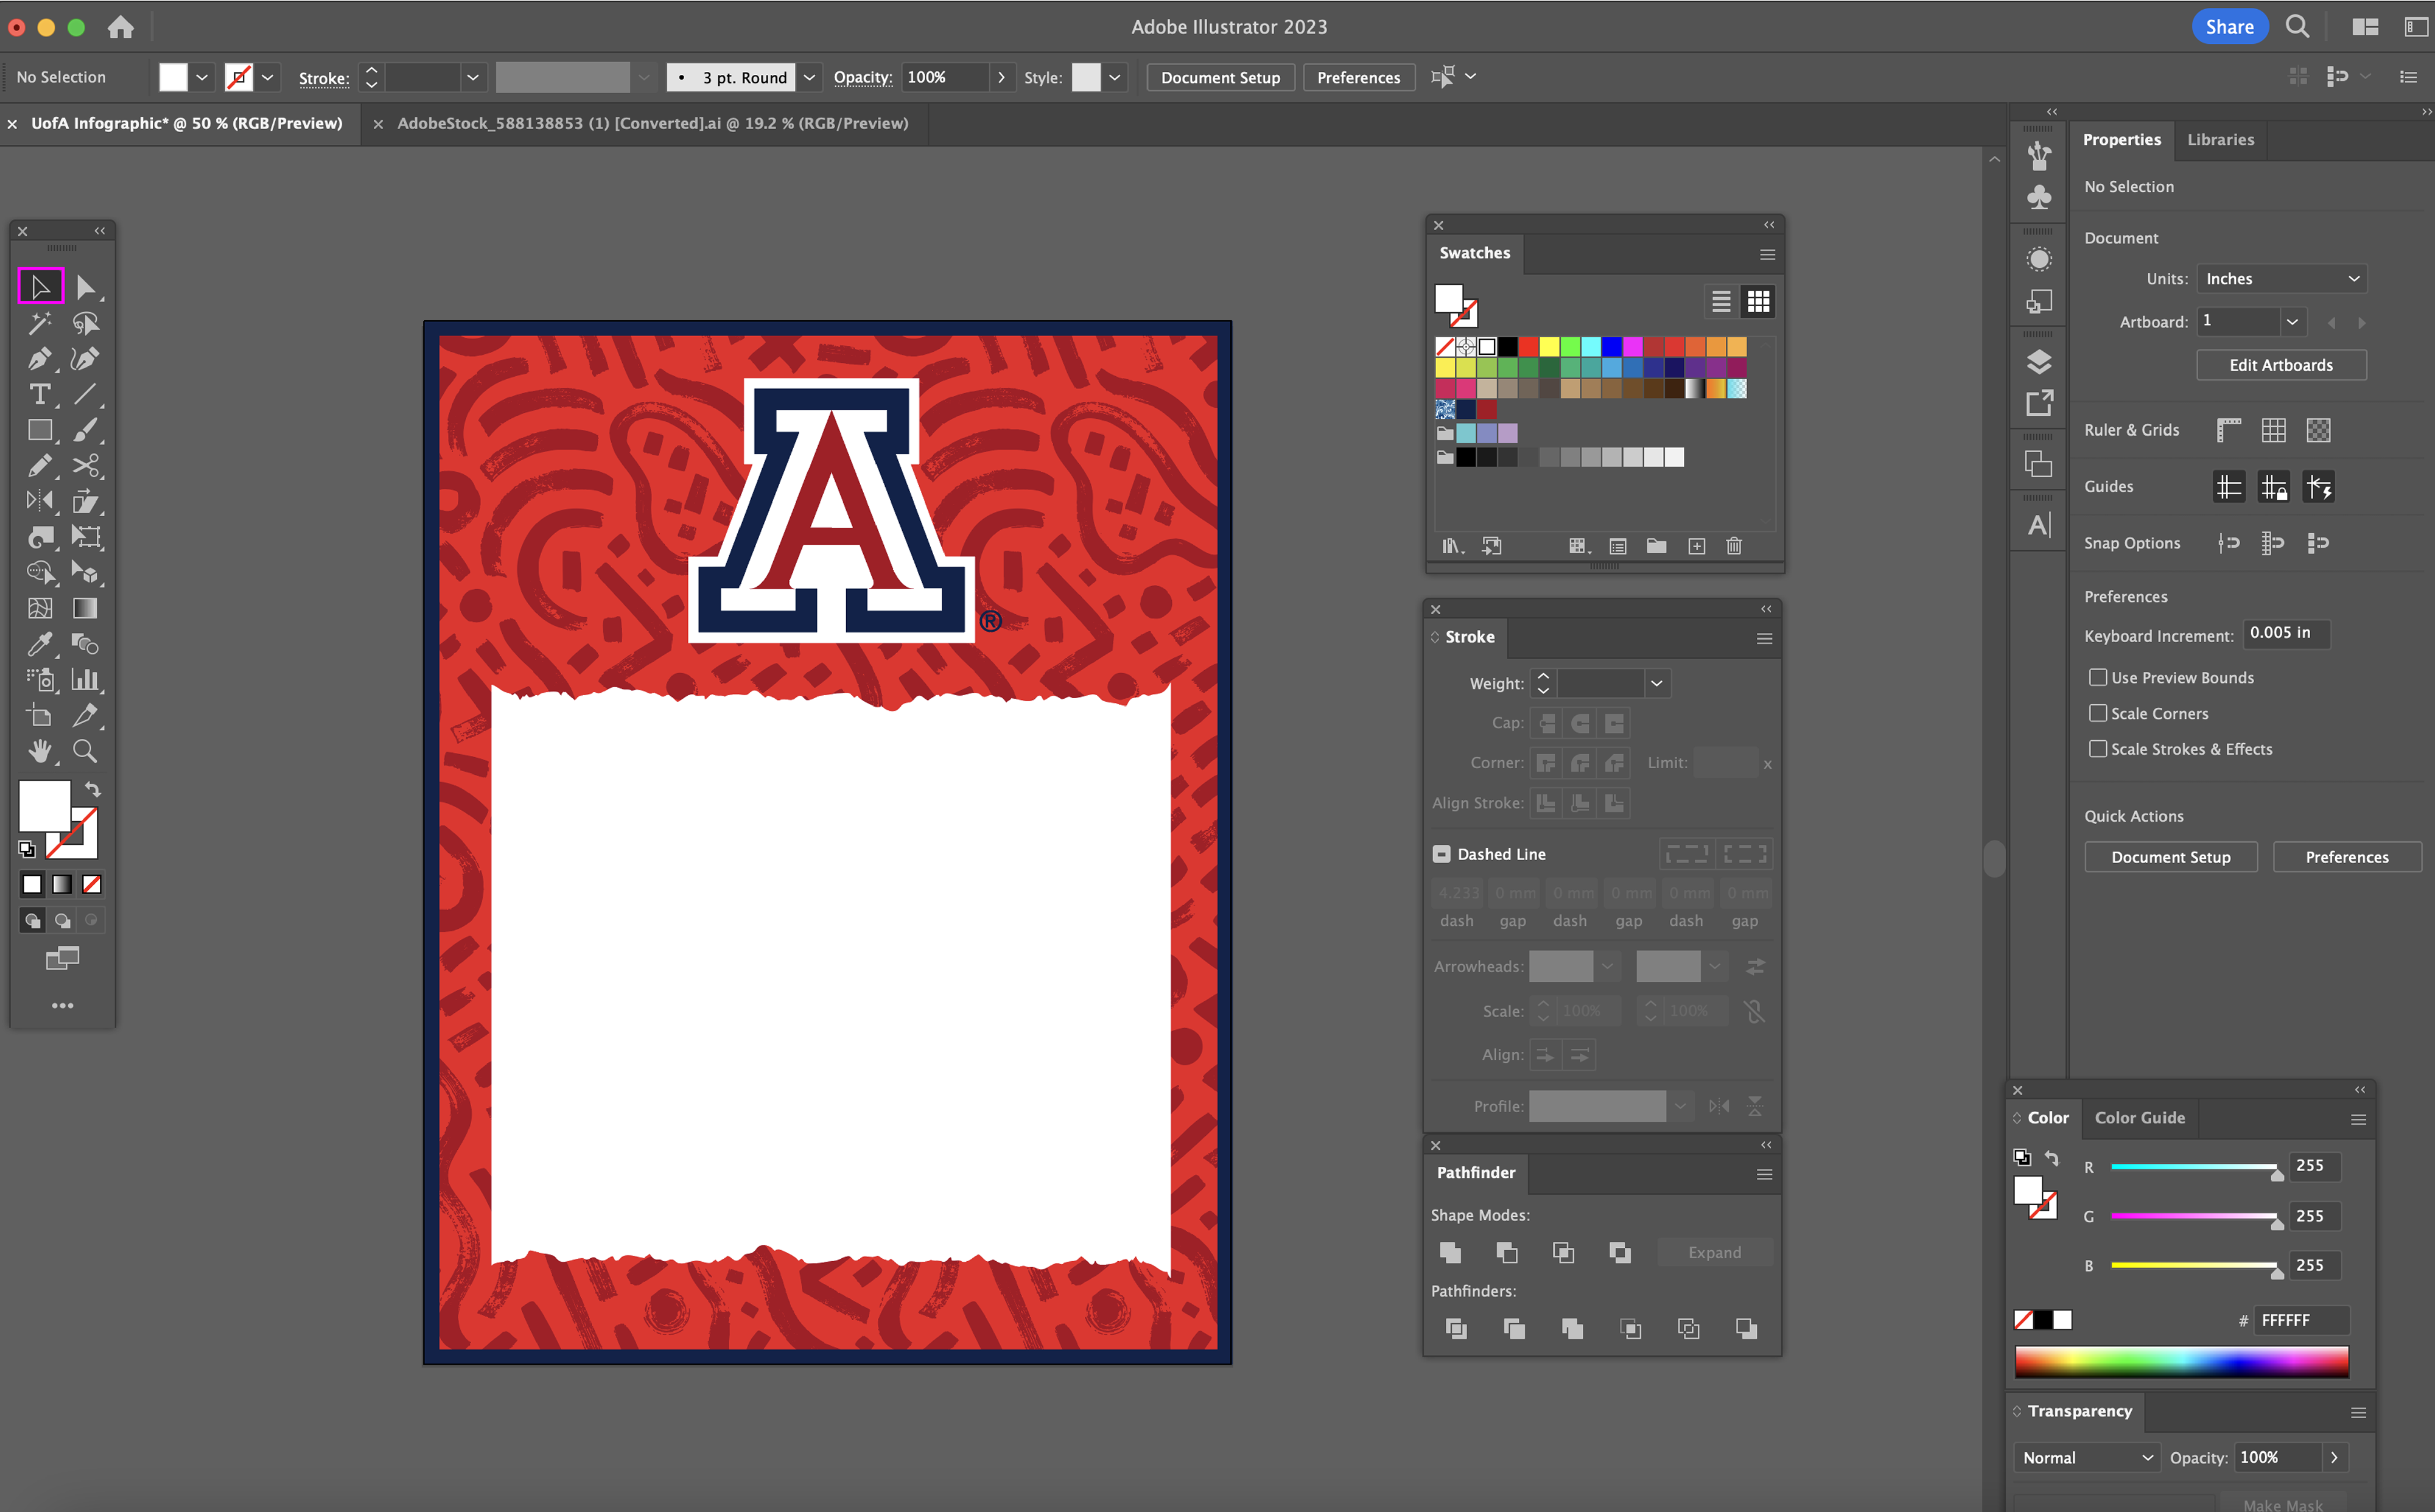Click the delete swatch trash icon

pyautogui.click(x=1734, y=546)
